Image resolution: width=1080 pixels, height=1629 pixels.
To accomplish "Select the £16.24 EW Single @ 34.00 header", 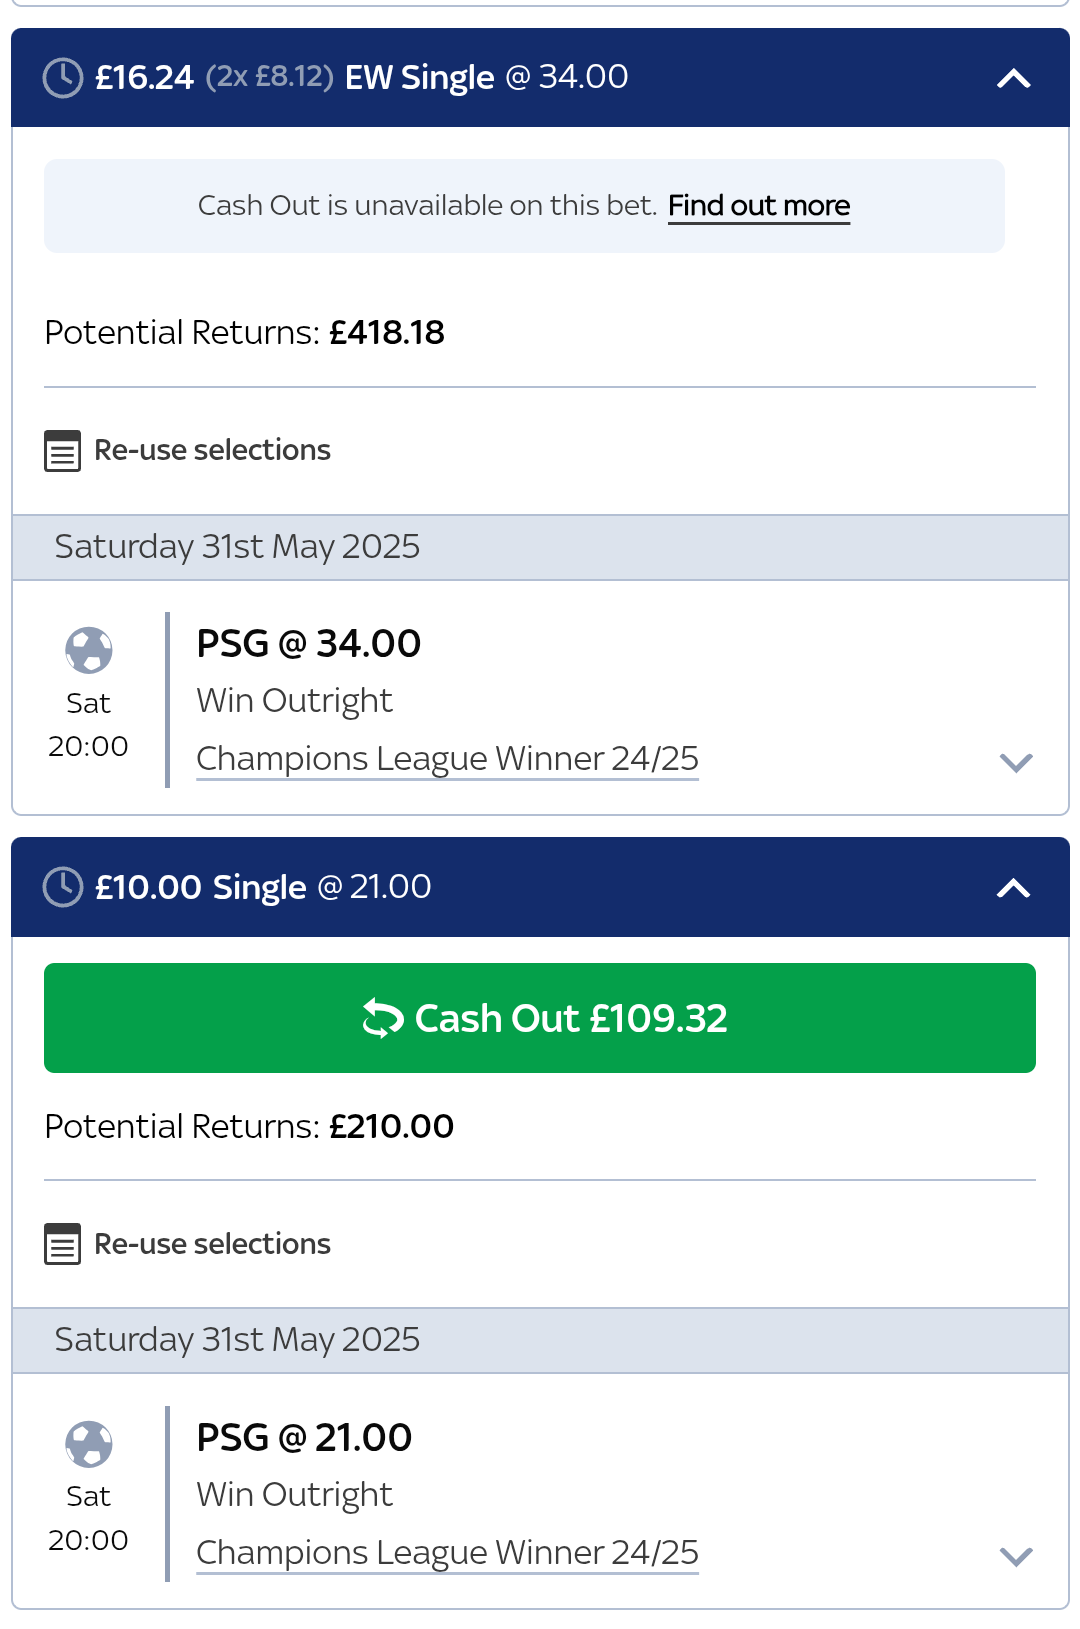I will [540, 78].
